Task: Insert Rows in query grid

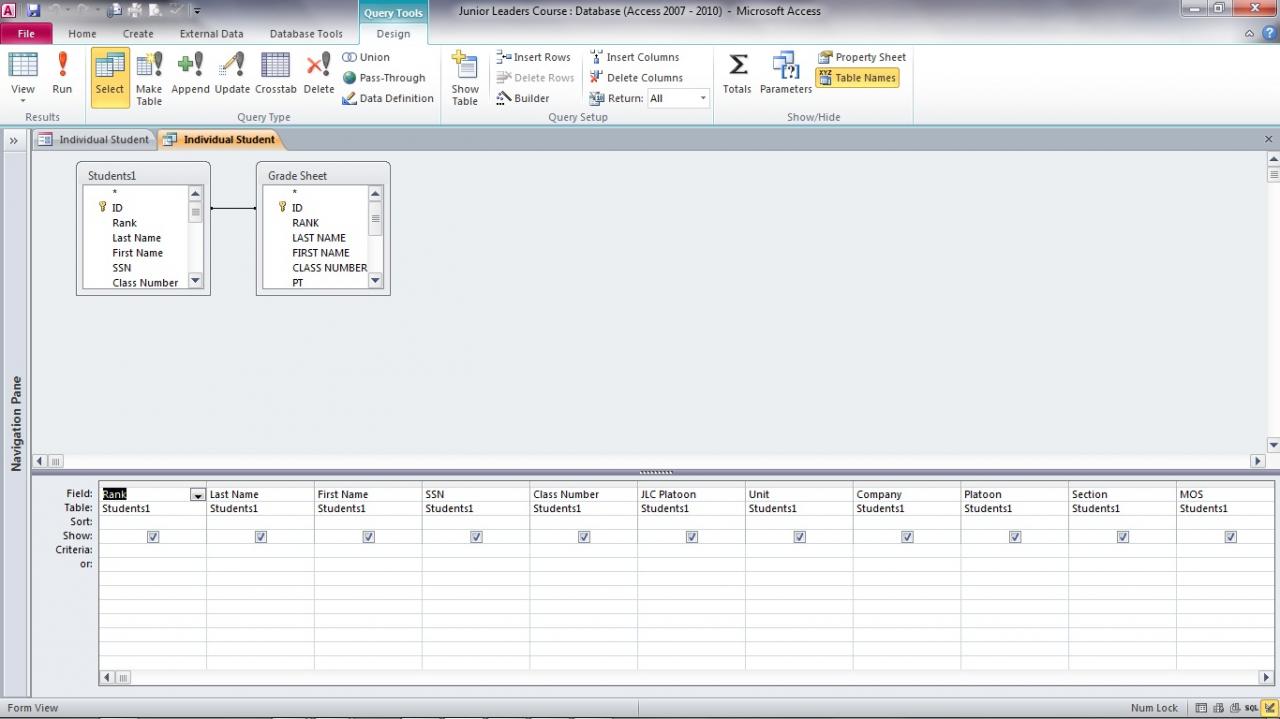Action: (x=534, y=57)
